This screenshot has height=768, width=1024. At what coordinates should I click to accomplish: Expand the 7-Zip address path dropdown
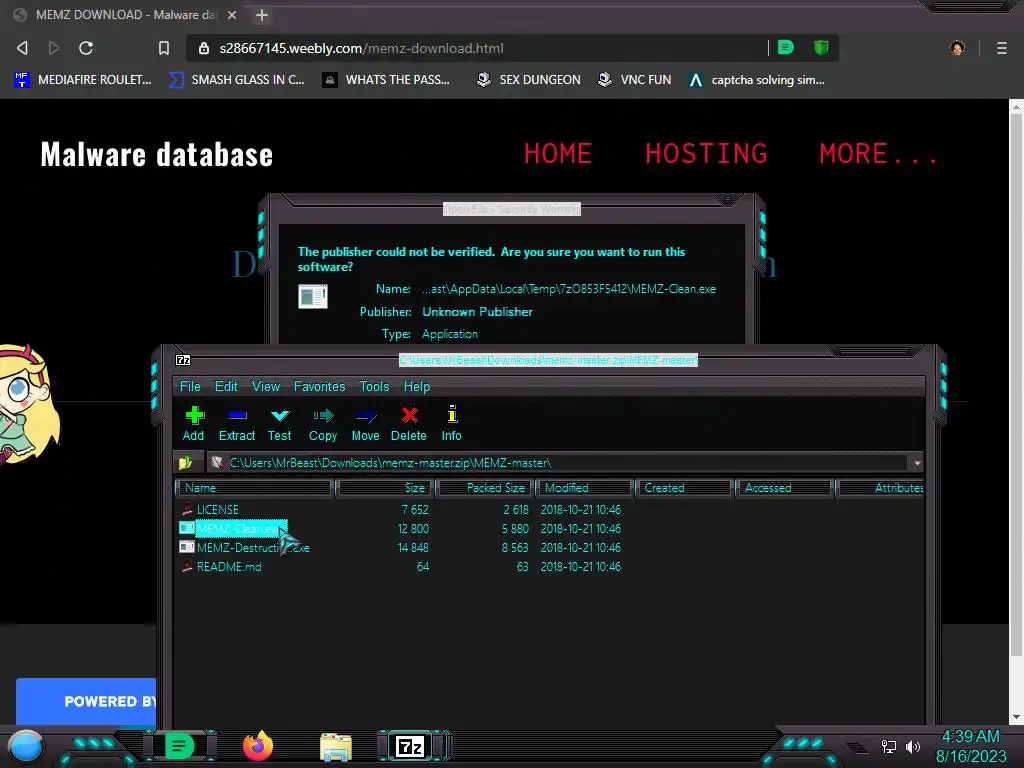click(x=917, y=462)
